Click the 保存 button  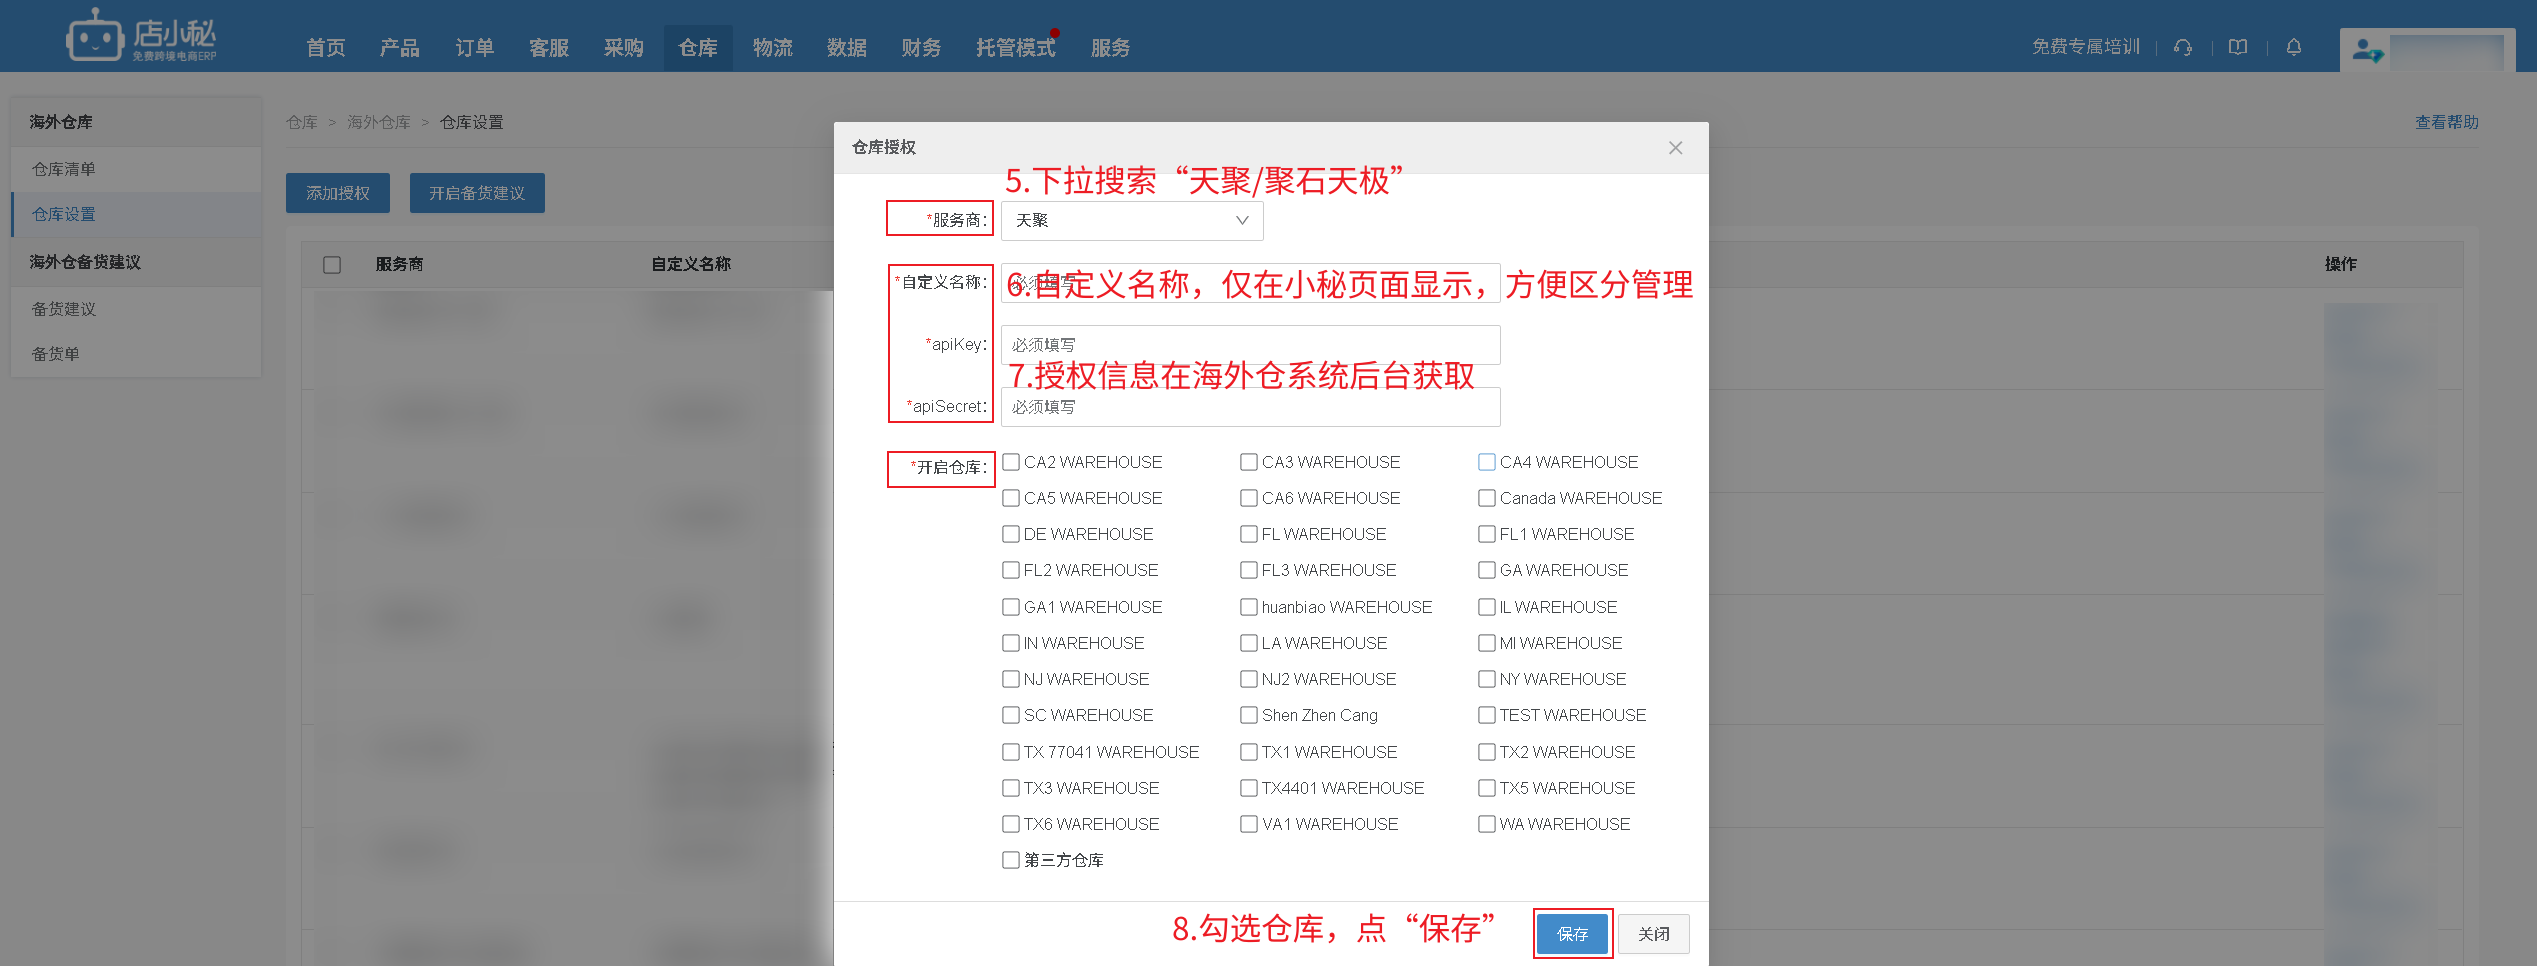click(1571, 934)
